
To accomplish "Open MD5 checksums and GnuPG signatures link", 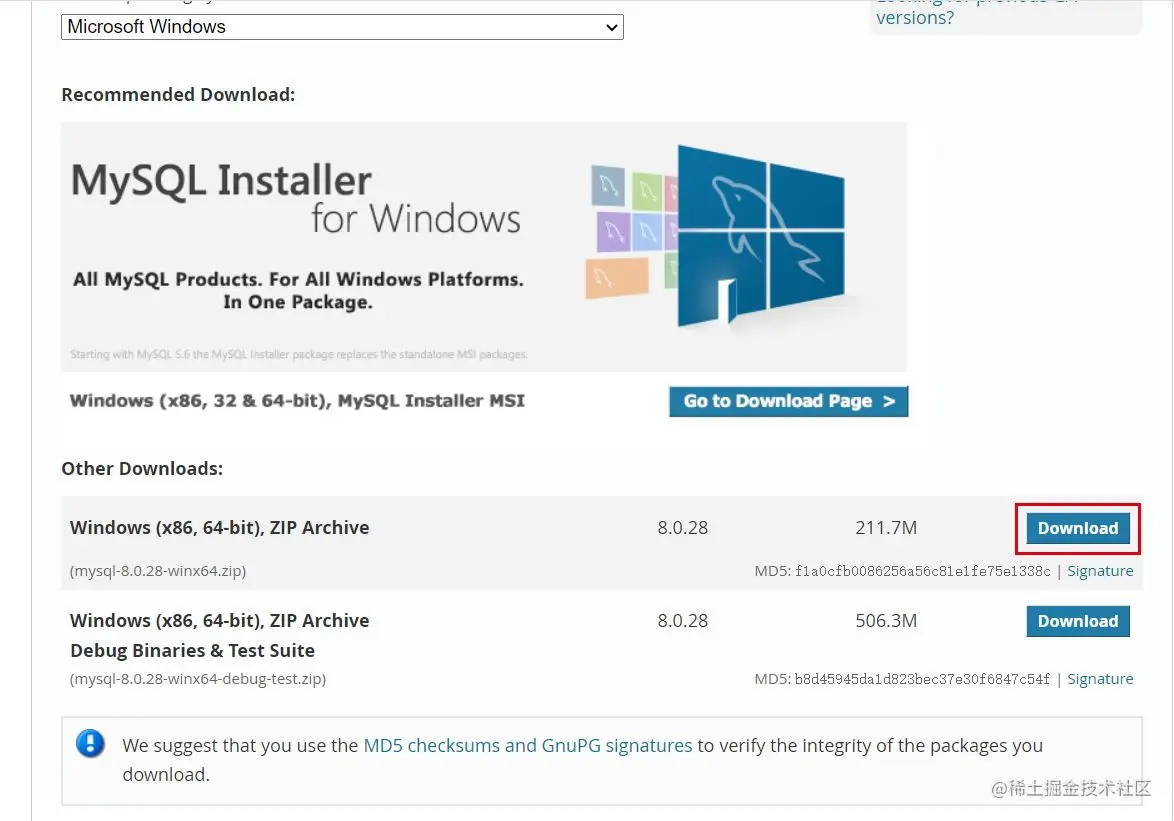I will pos(528,745).
